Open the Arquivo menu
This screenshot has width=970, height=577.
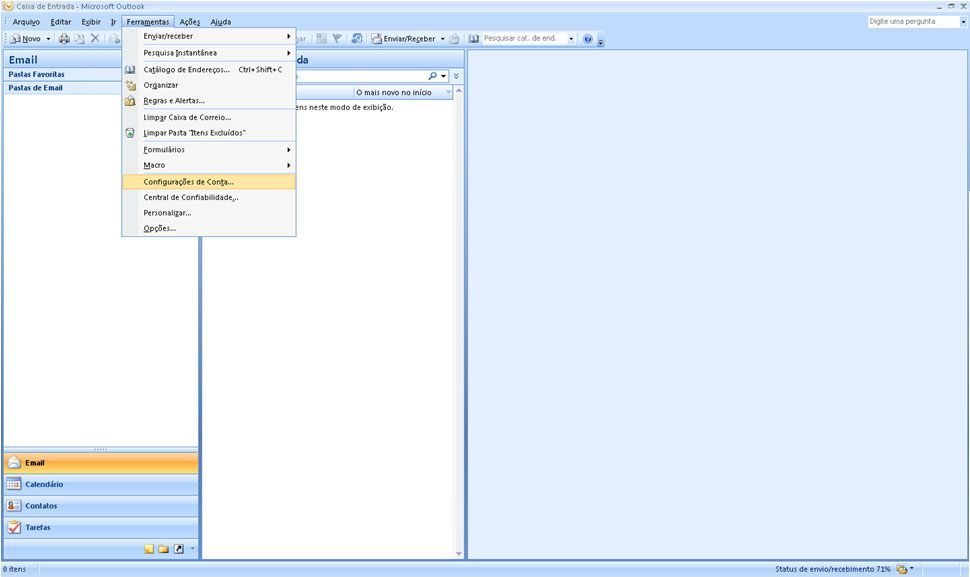point(26,21)
